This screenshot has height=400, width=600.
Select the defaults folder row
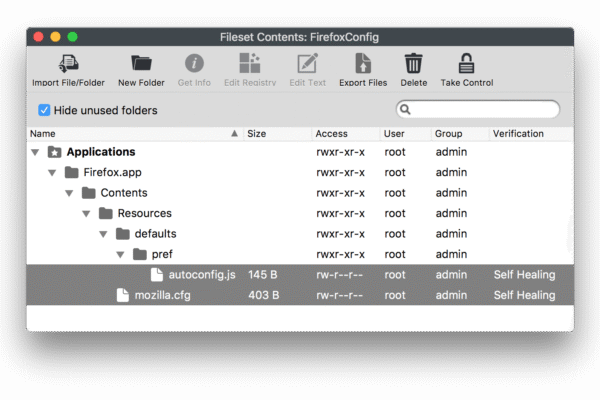click(300, 234)
